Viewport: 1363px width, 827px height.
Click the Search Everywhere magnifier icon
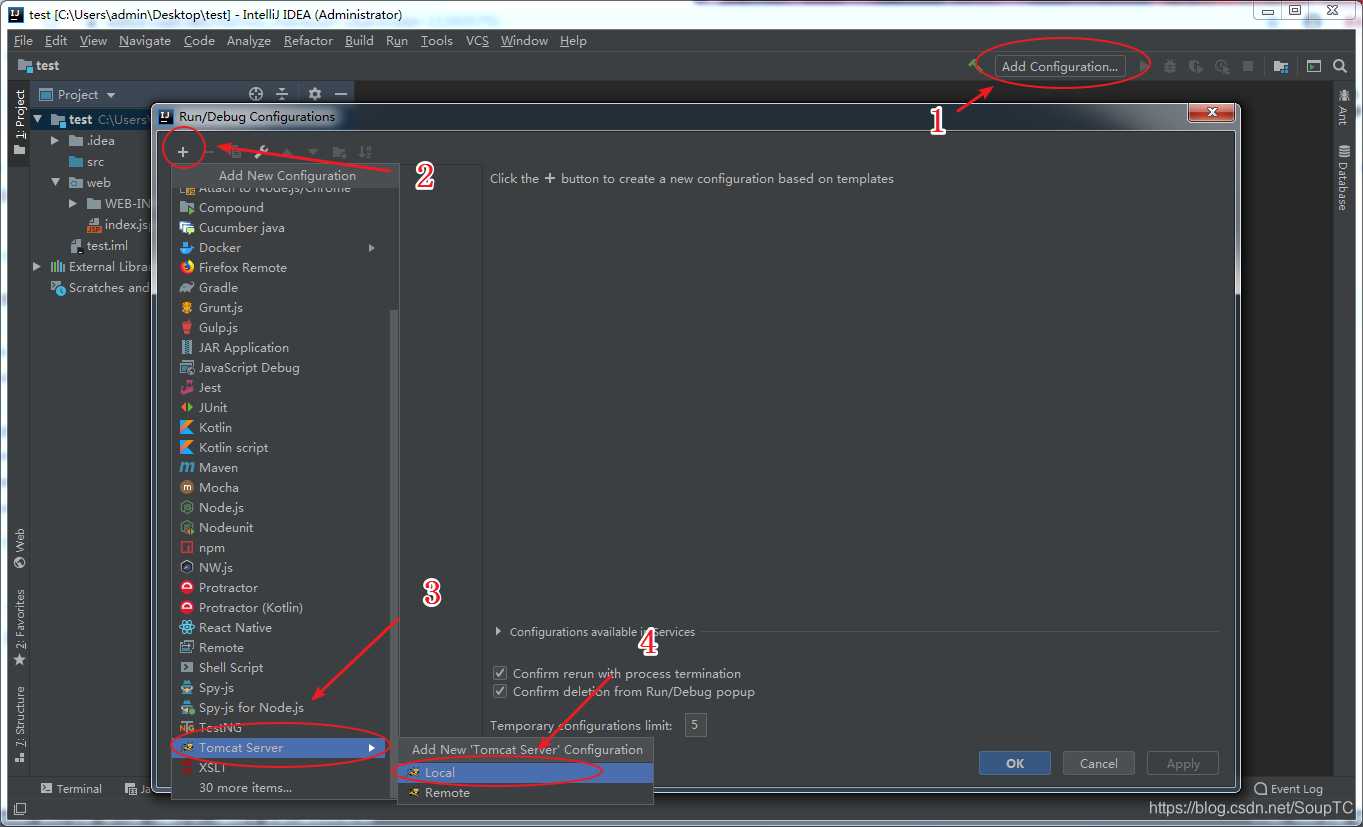[x=1340, y=66]
